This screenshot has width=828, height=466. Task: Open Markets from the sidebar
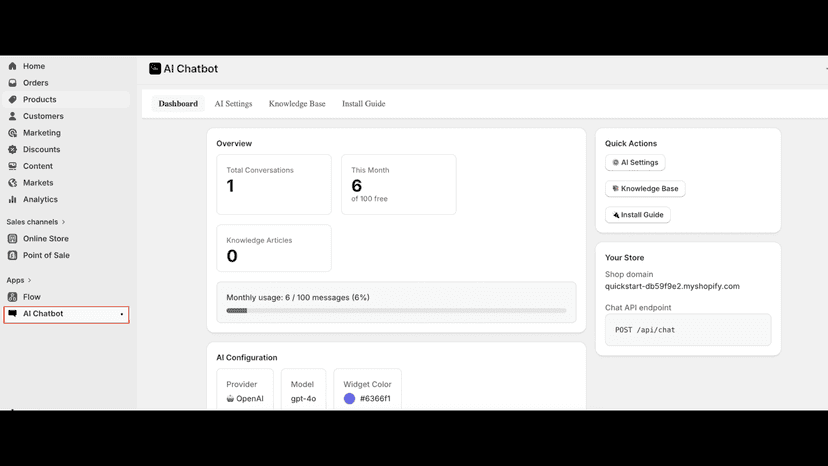click(x=66, y=183)
